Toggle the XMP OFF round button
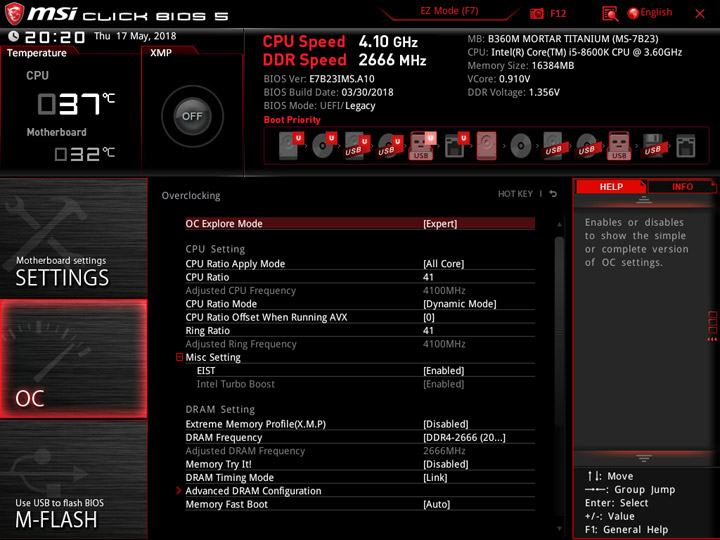The height and width of the screenshot is (540, 720). click(192, 116)
